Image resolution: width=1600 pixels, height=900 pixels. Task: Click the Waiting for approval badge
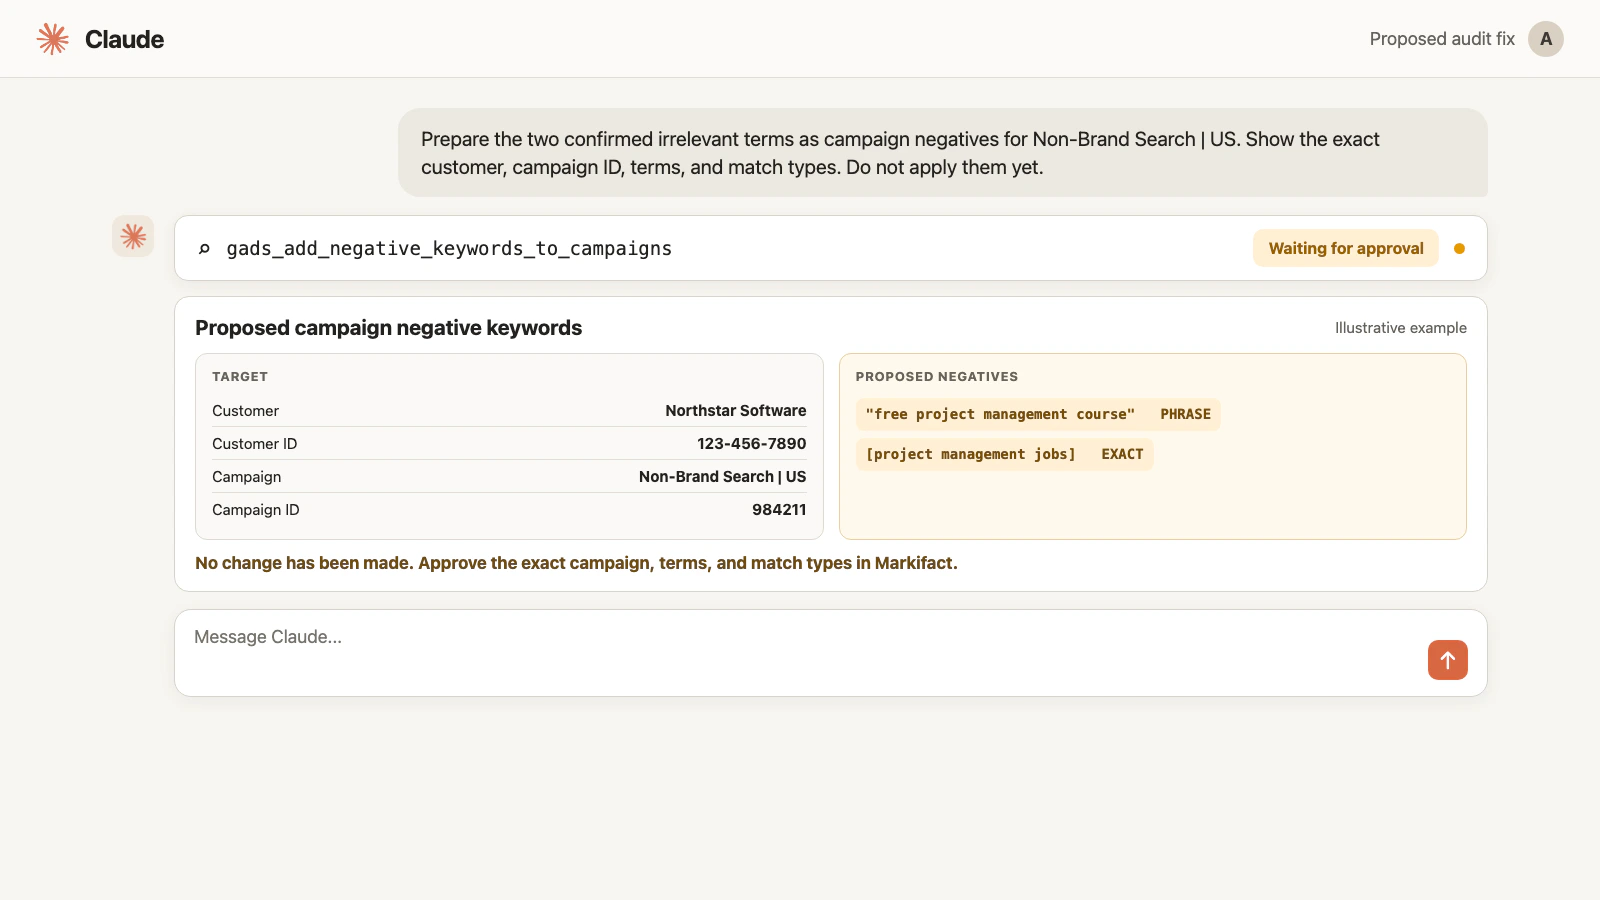pyautogui.click(x=1346, y=248)
